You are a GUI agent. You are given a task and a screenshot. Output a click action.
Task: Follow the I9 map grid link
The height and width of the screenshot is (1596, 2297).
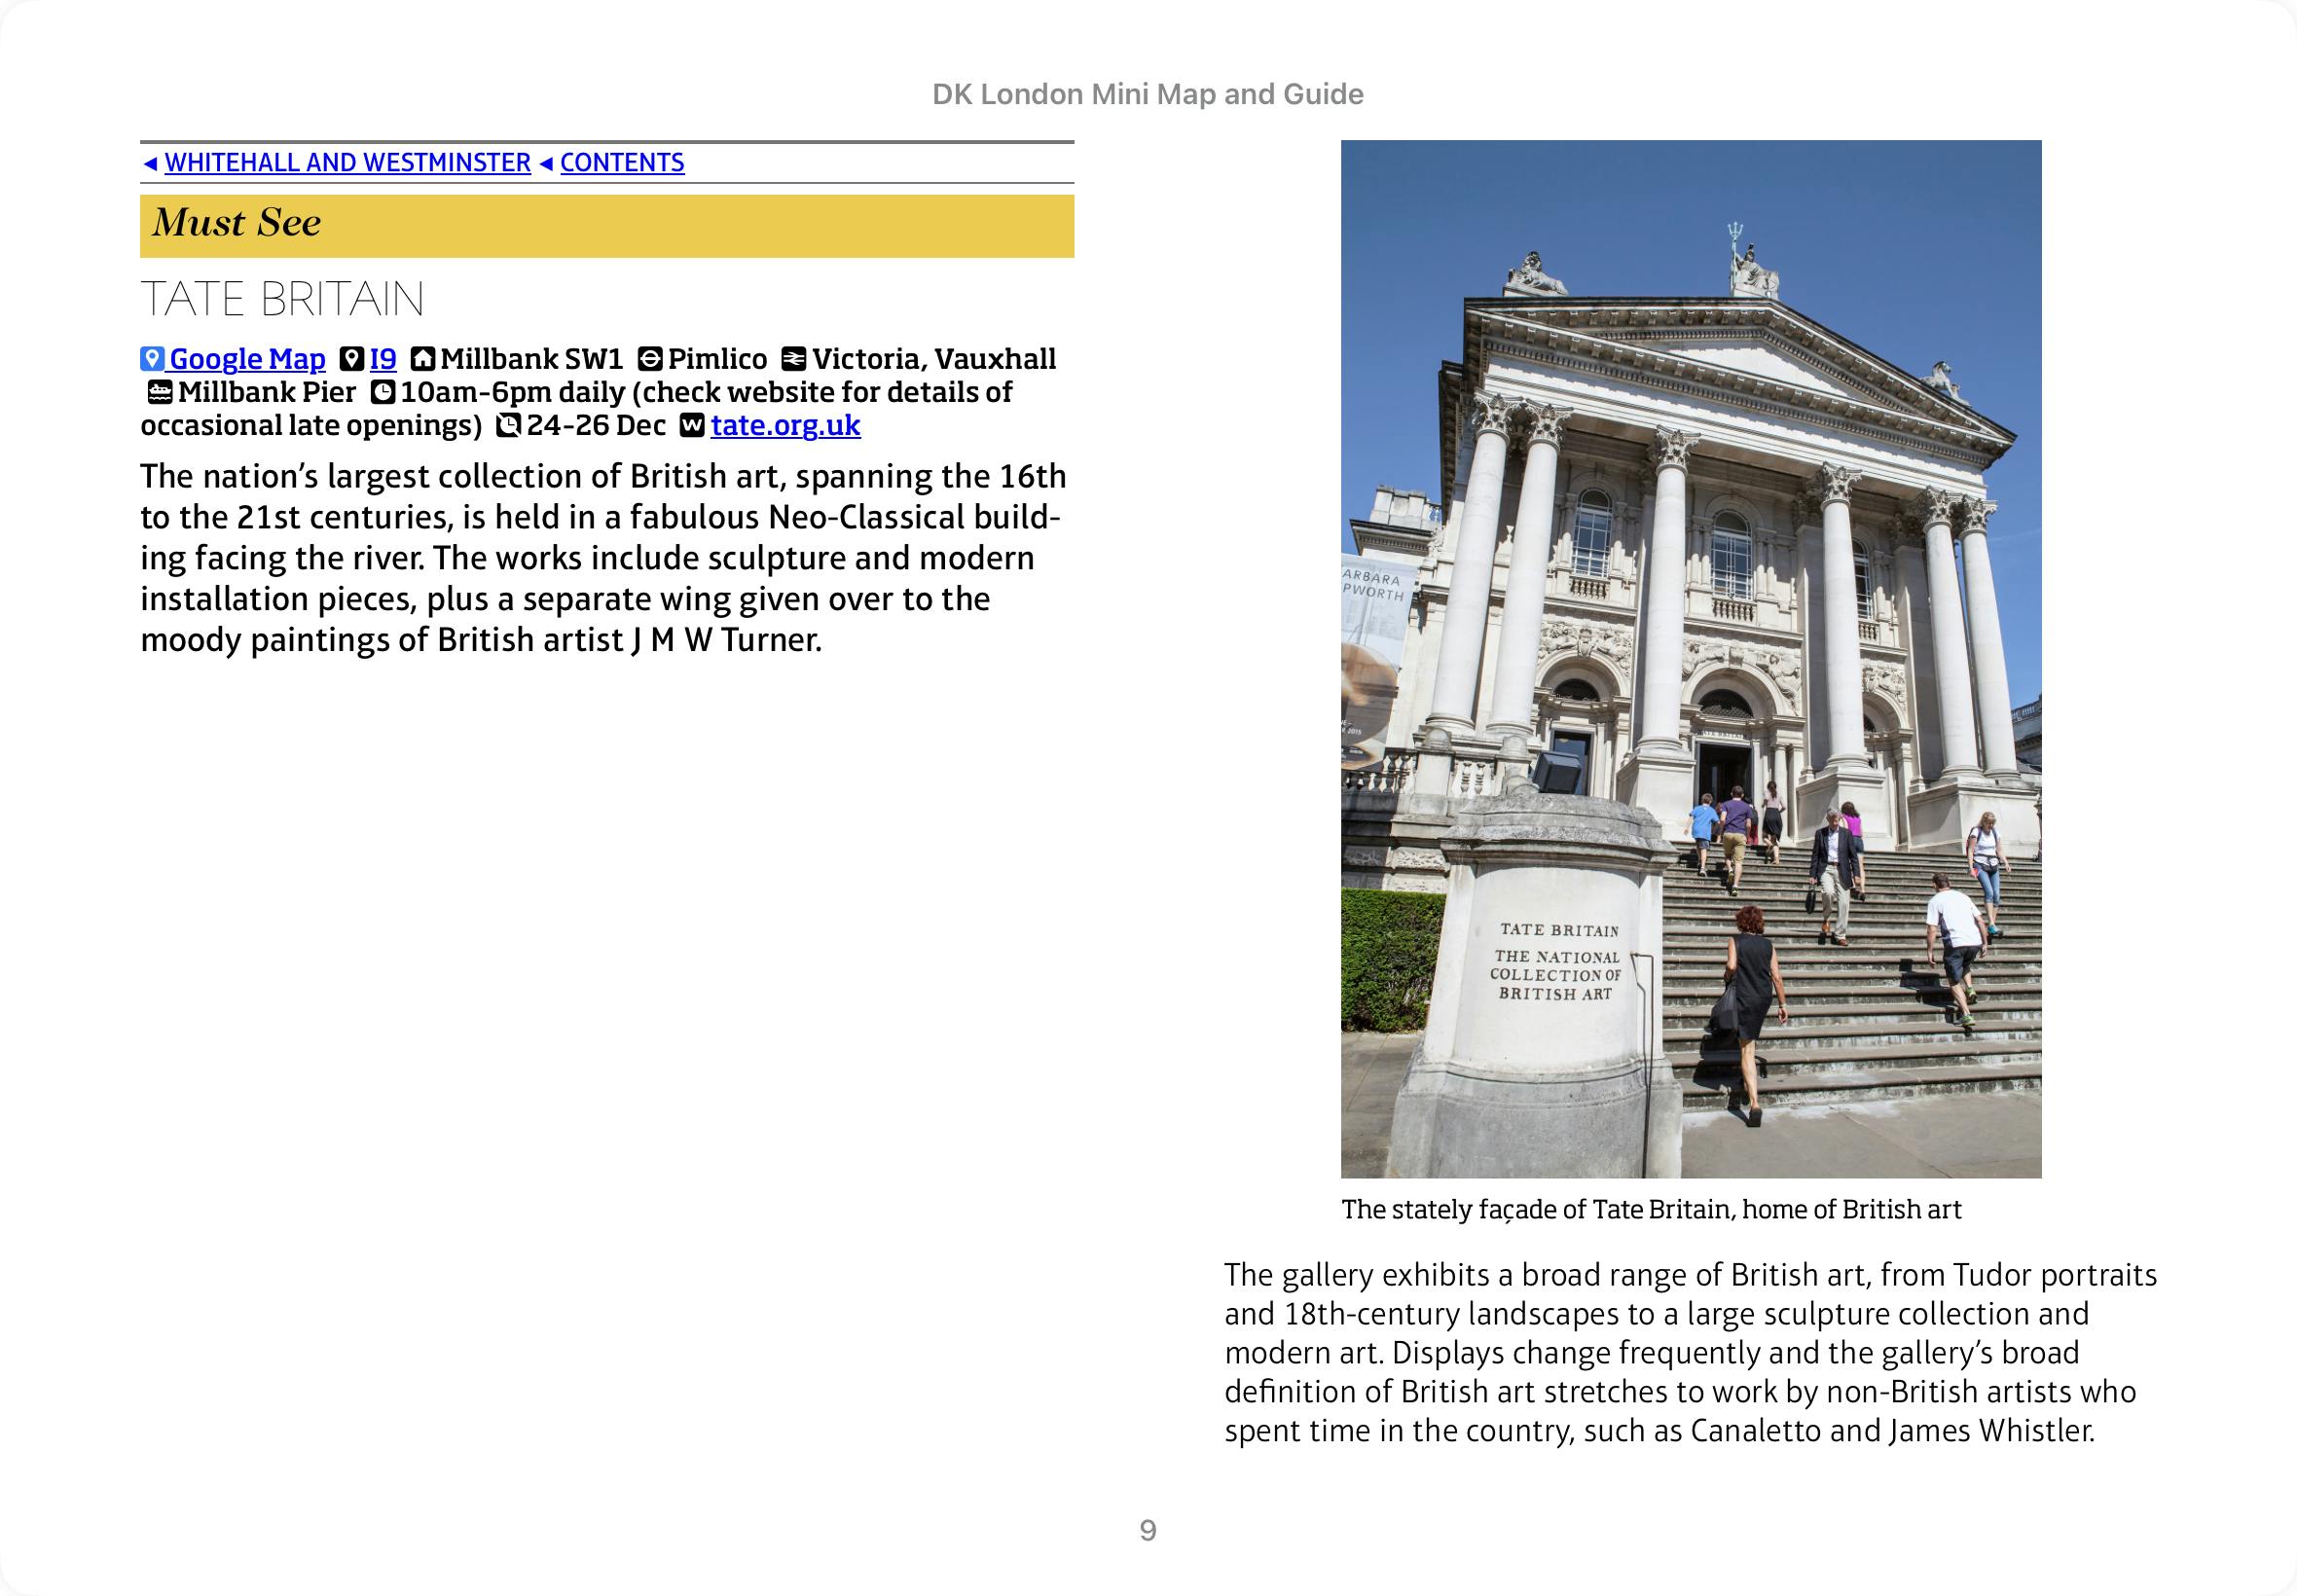pos(383,359)
